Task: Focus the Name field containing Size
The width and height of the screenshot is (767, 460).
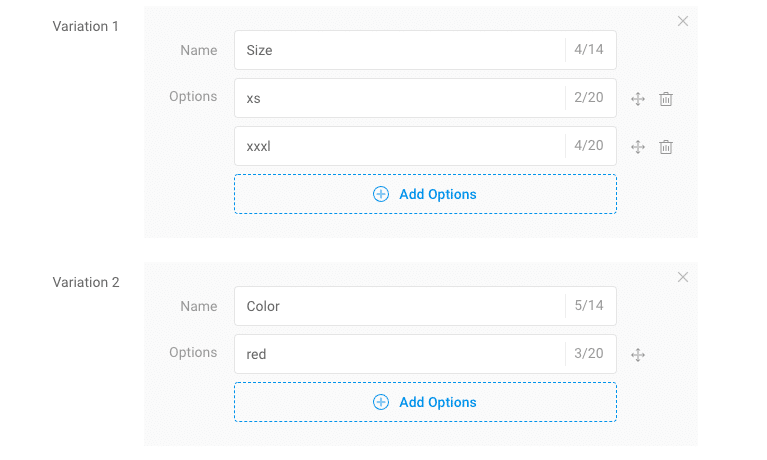Action: (x=400, y=50)
